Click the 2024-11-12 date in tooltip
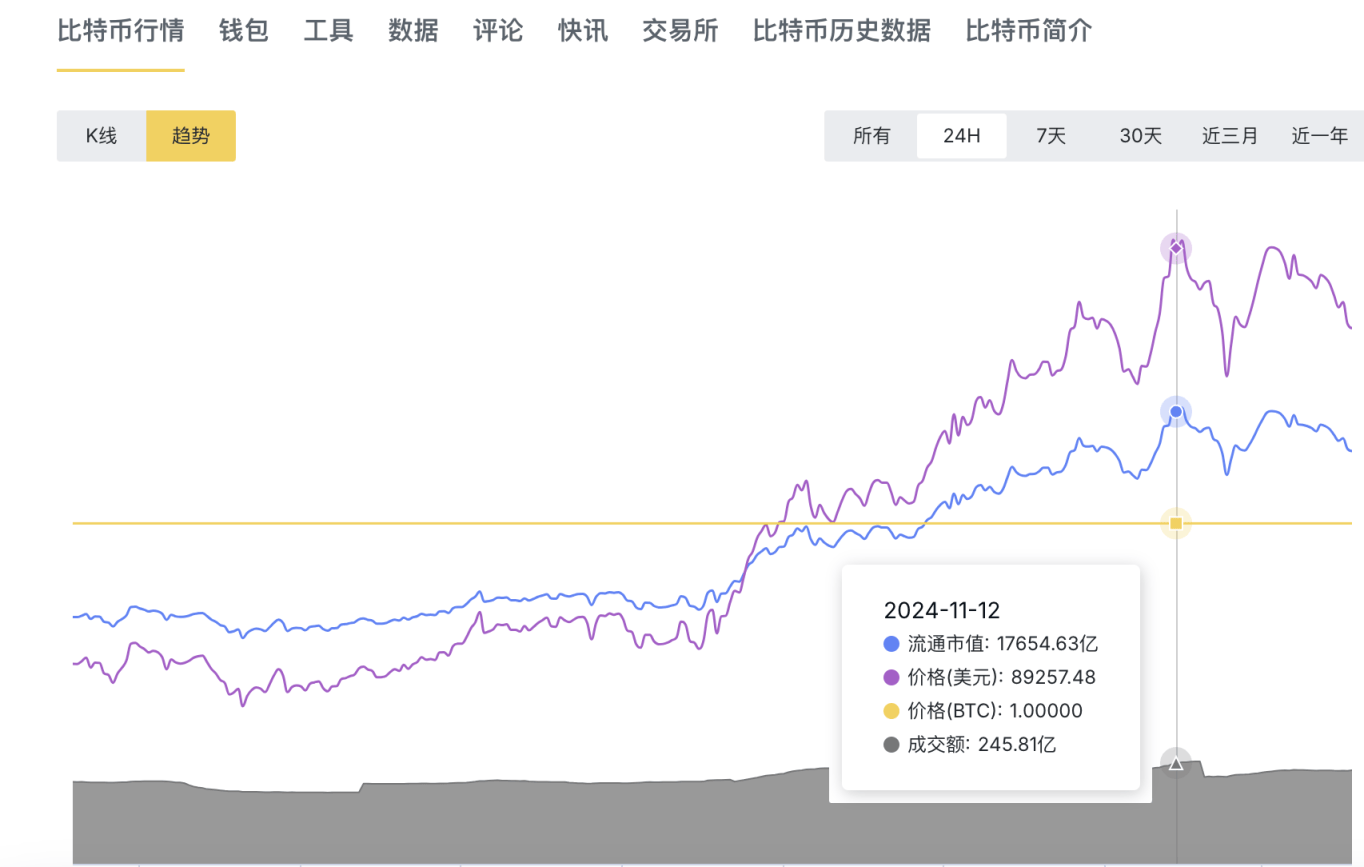The image size is (1364, 867). point(942,610)
